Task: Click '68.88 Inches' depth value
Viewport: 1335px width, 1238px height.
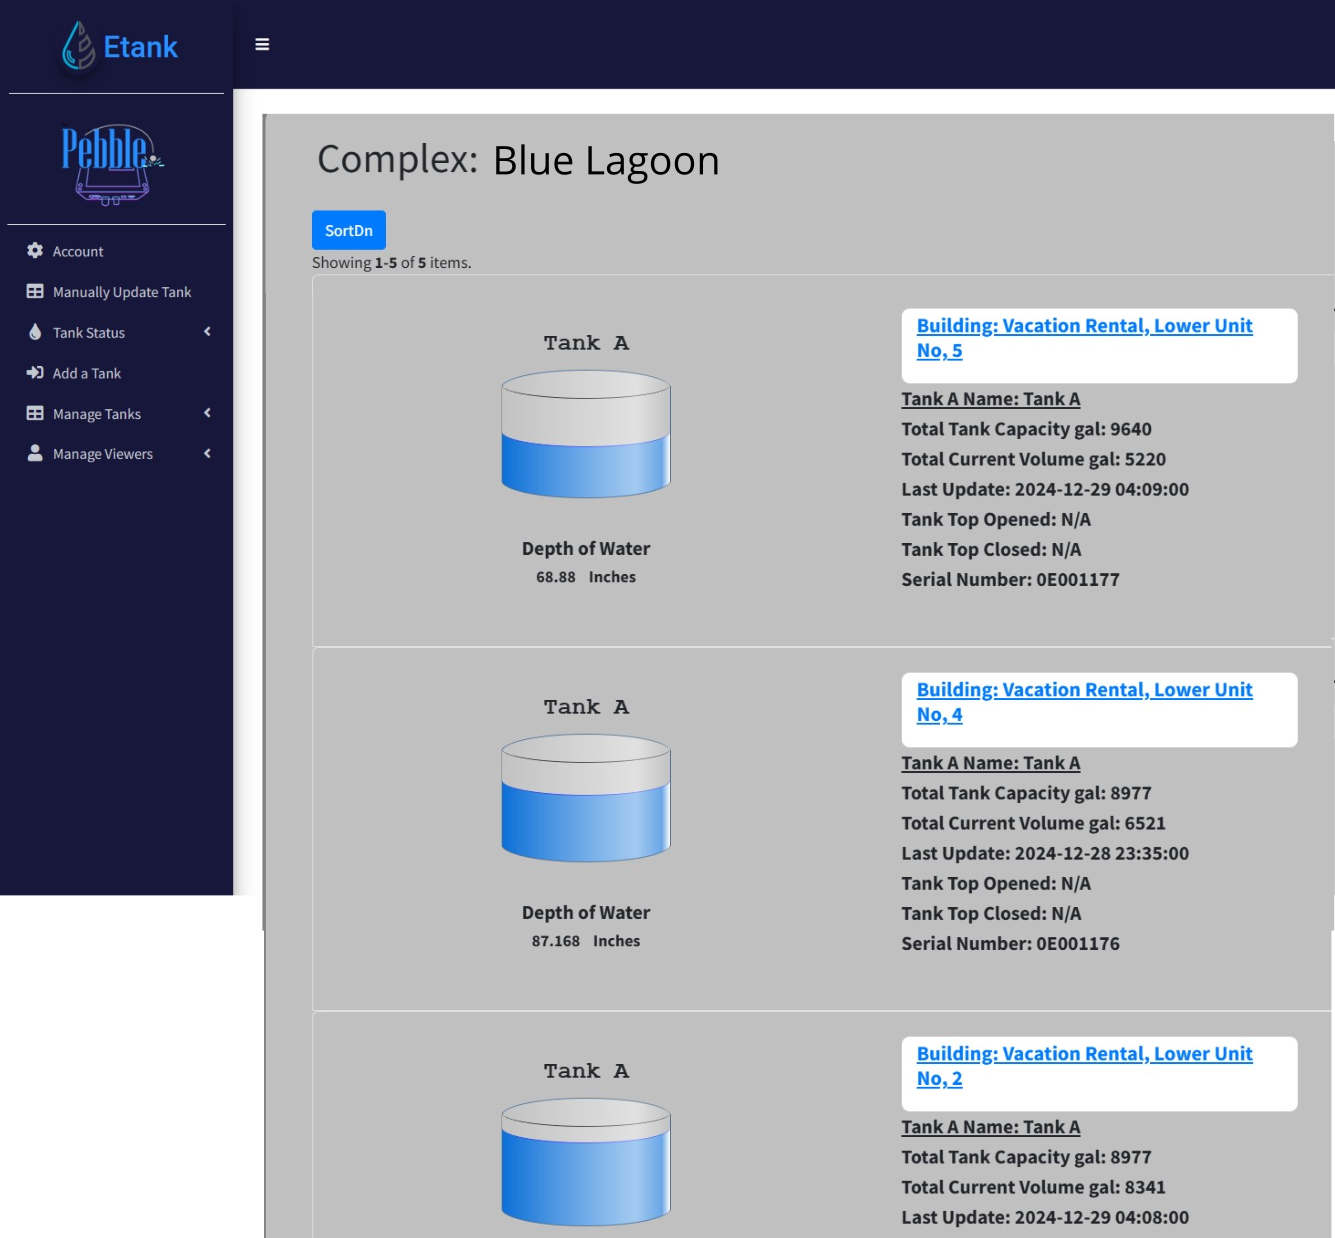Action: 586,577
